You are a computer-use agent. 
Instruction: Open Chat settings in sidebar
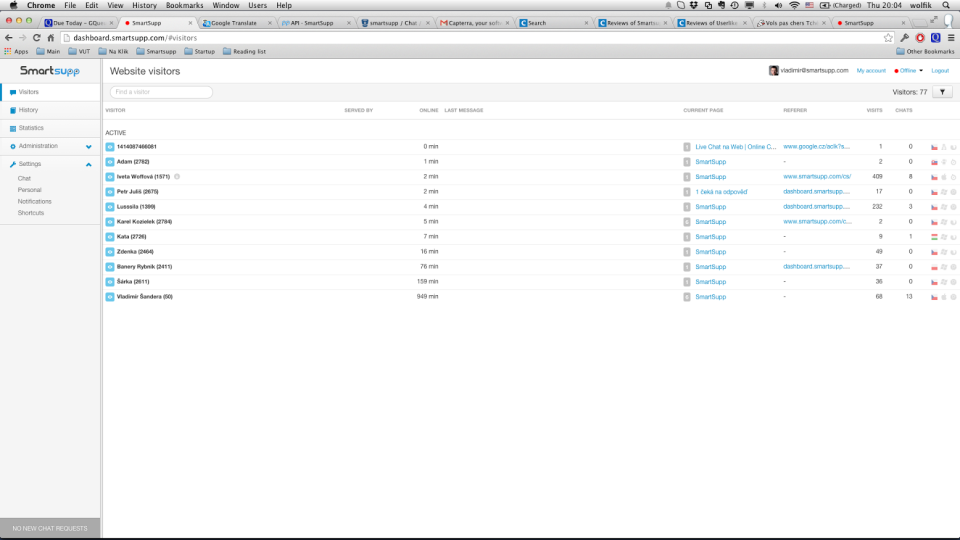click(24, 179)
